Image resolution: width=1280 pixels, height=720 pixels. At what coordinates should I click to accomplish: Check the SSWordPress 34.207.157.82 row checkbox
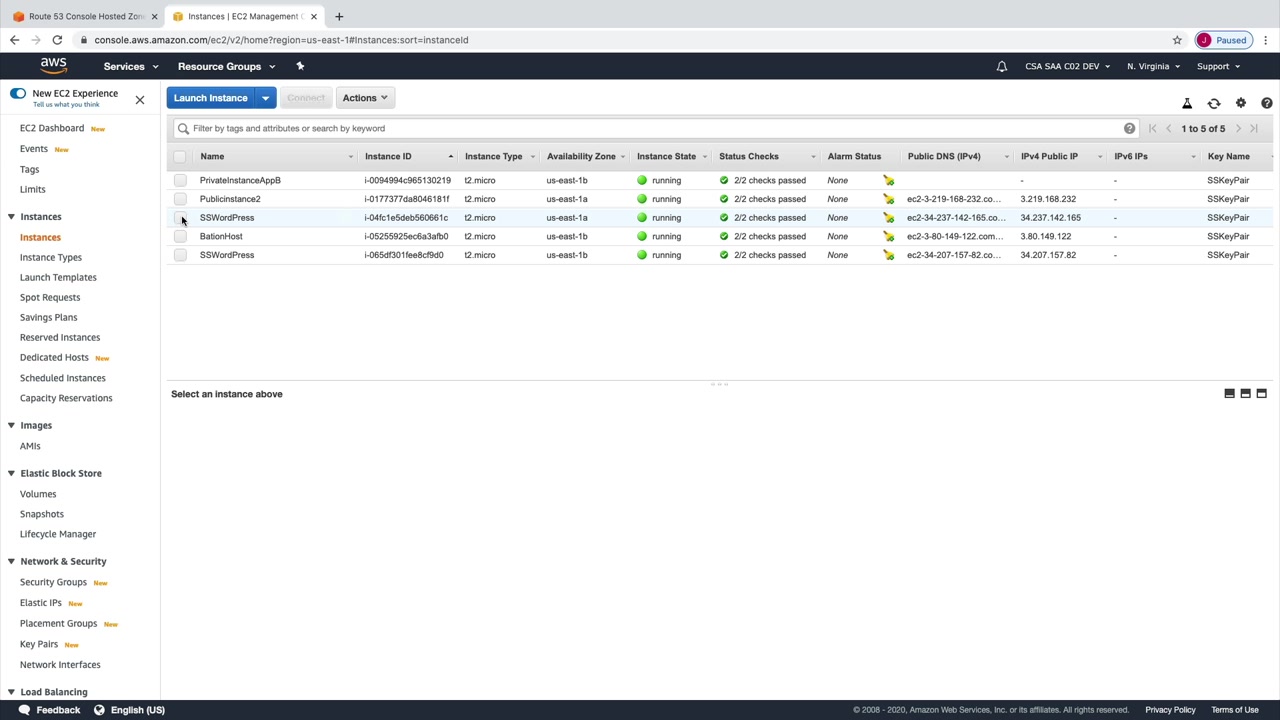pyautogui.click(x=180, y=255)
